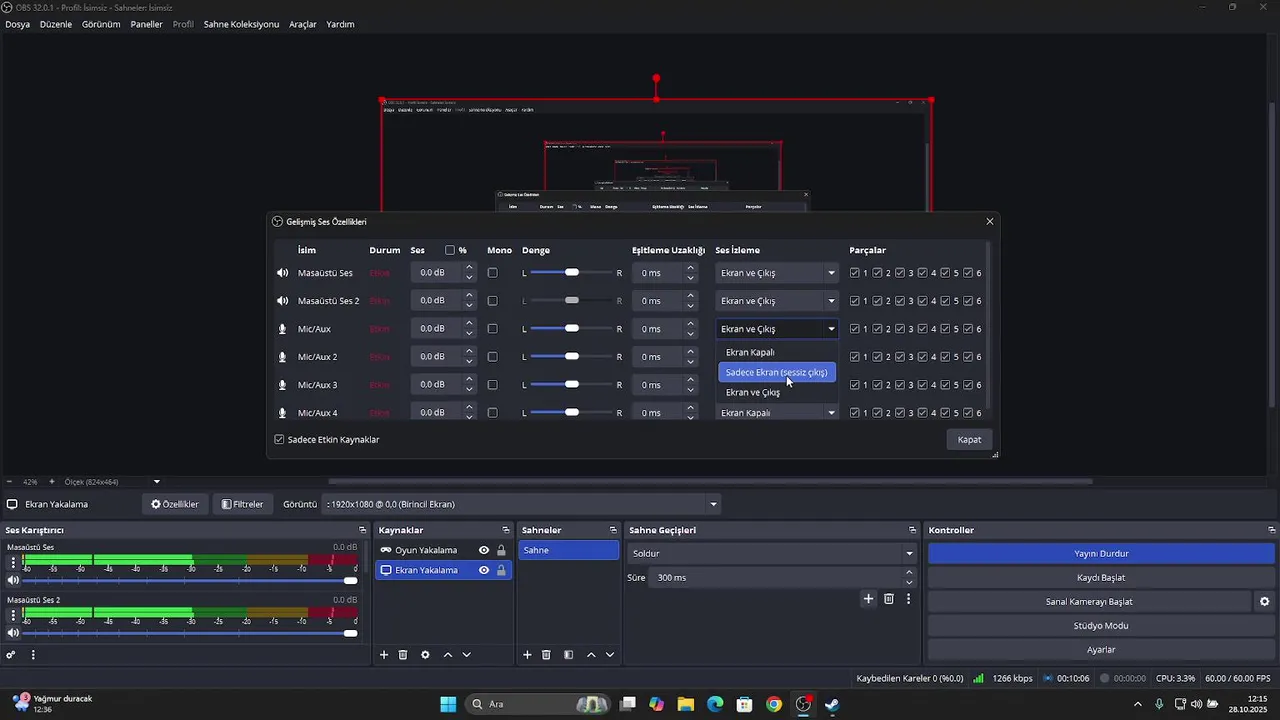Add a new scene in Sahneler
Image resolution: width=1280 pixels, height=720 pixels.
click(x=527, y=655)
